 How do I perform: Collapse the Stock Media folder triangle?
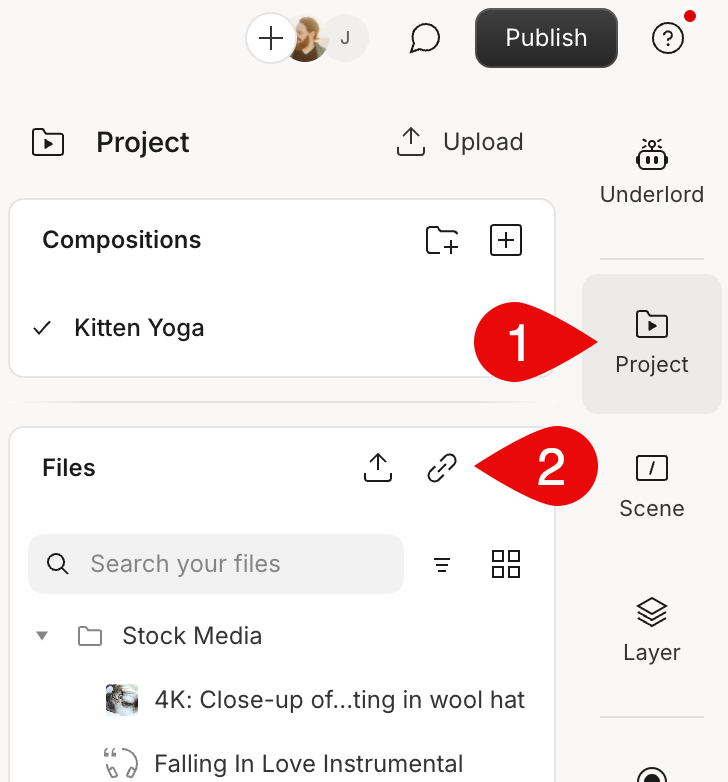point(42,635)
